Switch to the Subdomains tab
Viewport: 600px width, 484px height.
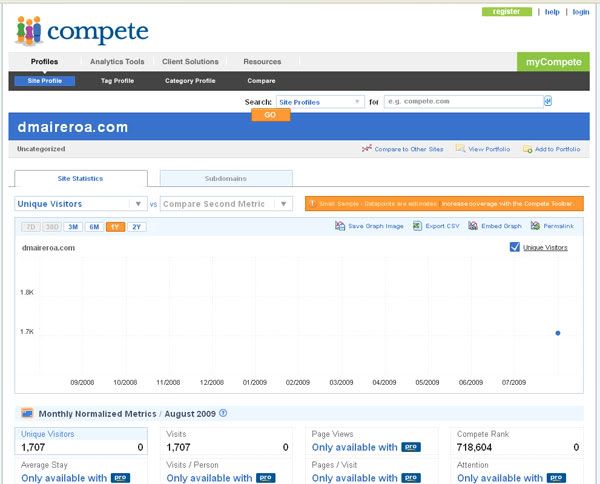pos(226,179)
